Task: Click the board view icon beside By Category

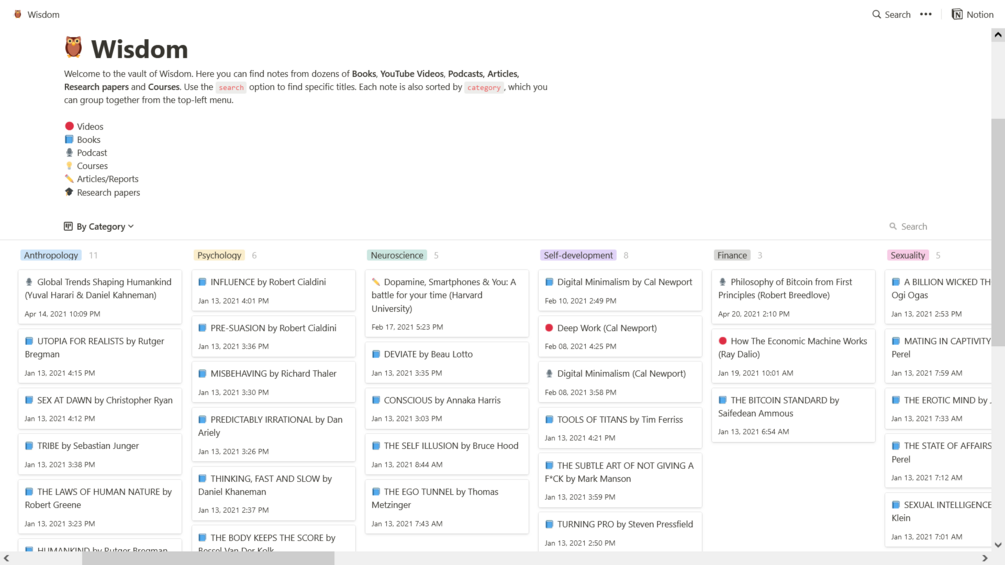Action: tap(68, 226)
